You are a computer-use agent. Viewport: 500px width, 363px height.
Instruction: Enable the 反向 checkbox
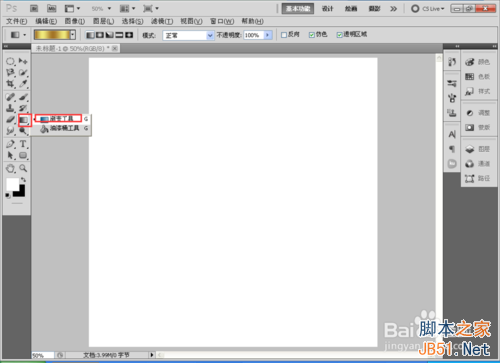(x=284, y=35)
